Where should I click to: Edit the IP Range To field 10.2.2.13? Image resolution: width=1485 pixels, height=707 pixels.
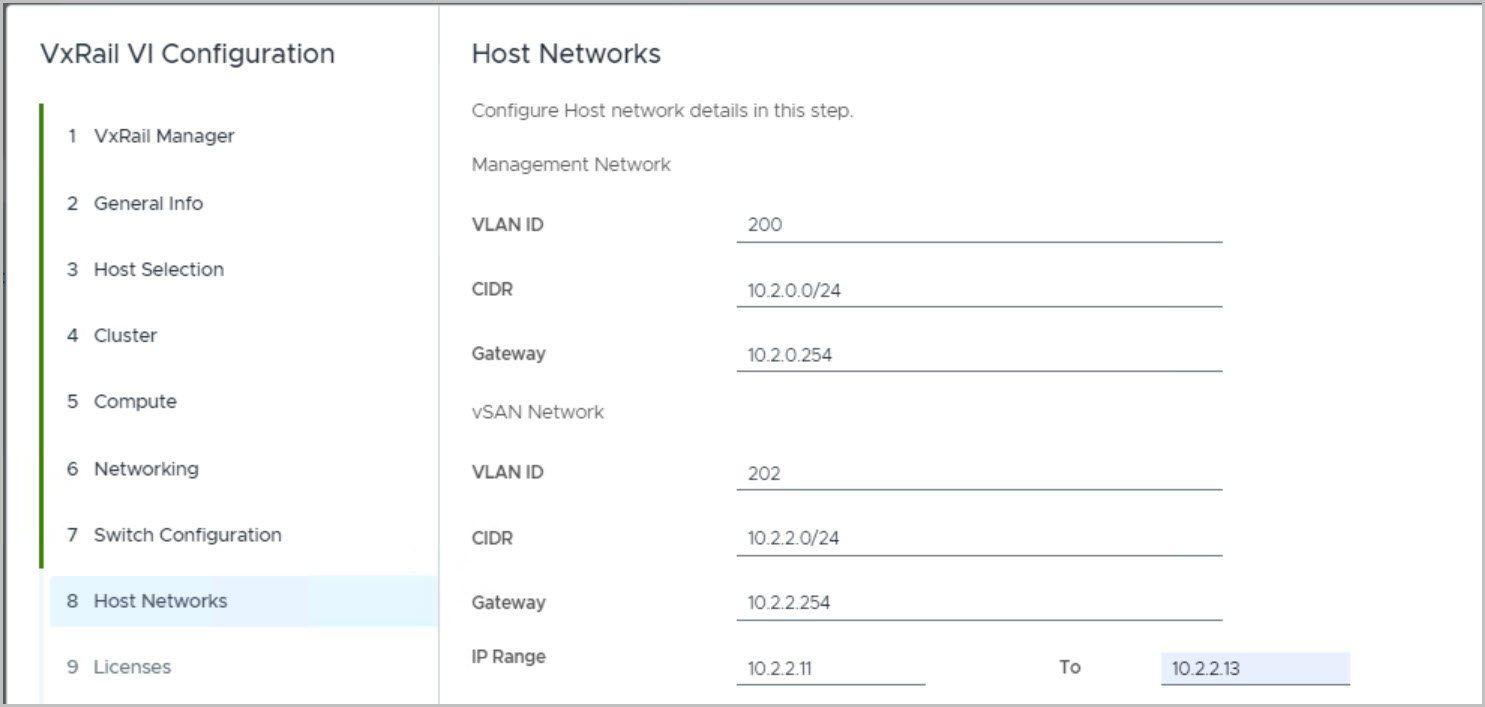tap(1255, 668)
